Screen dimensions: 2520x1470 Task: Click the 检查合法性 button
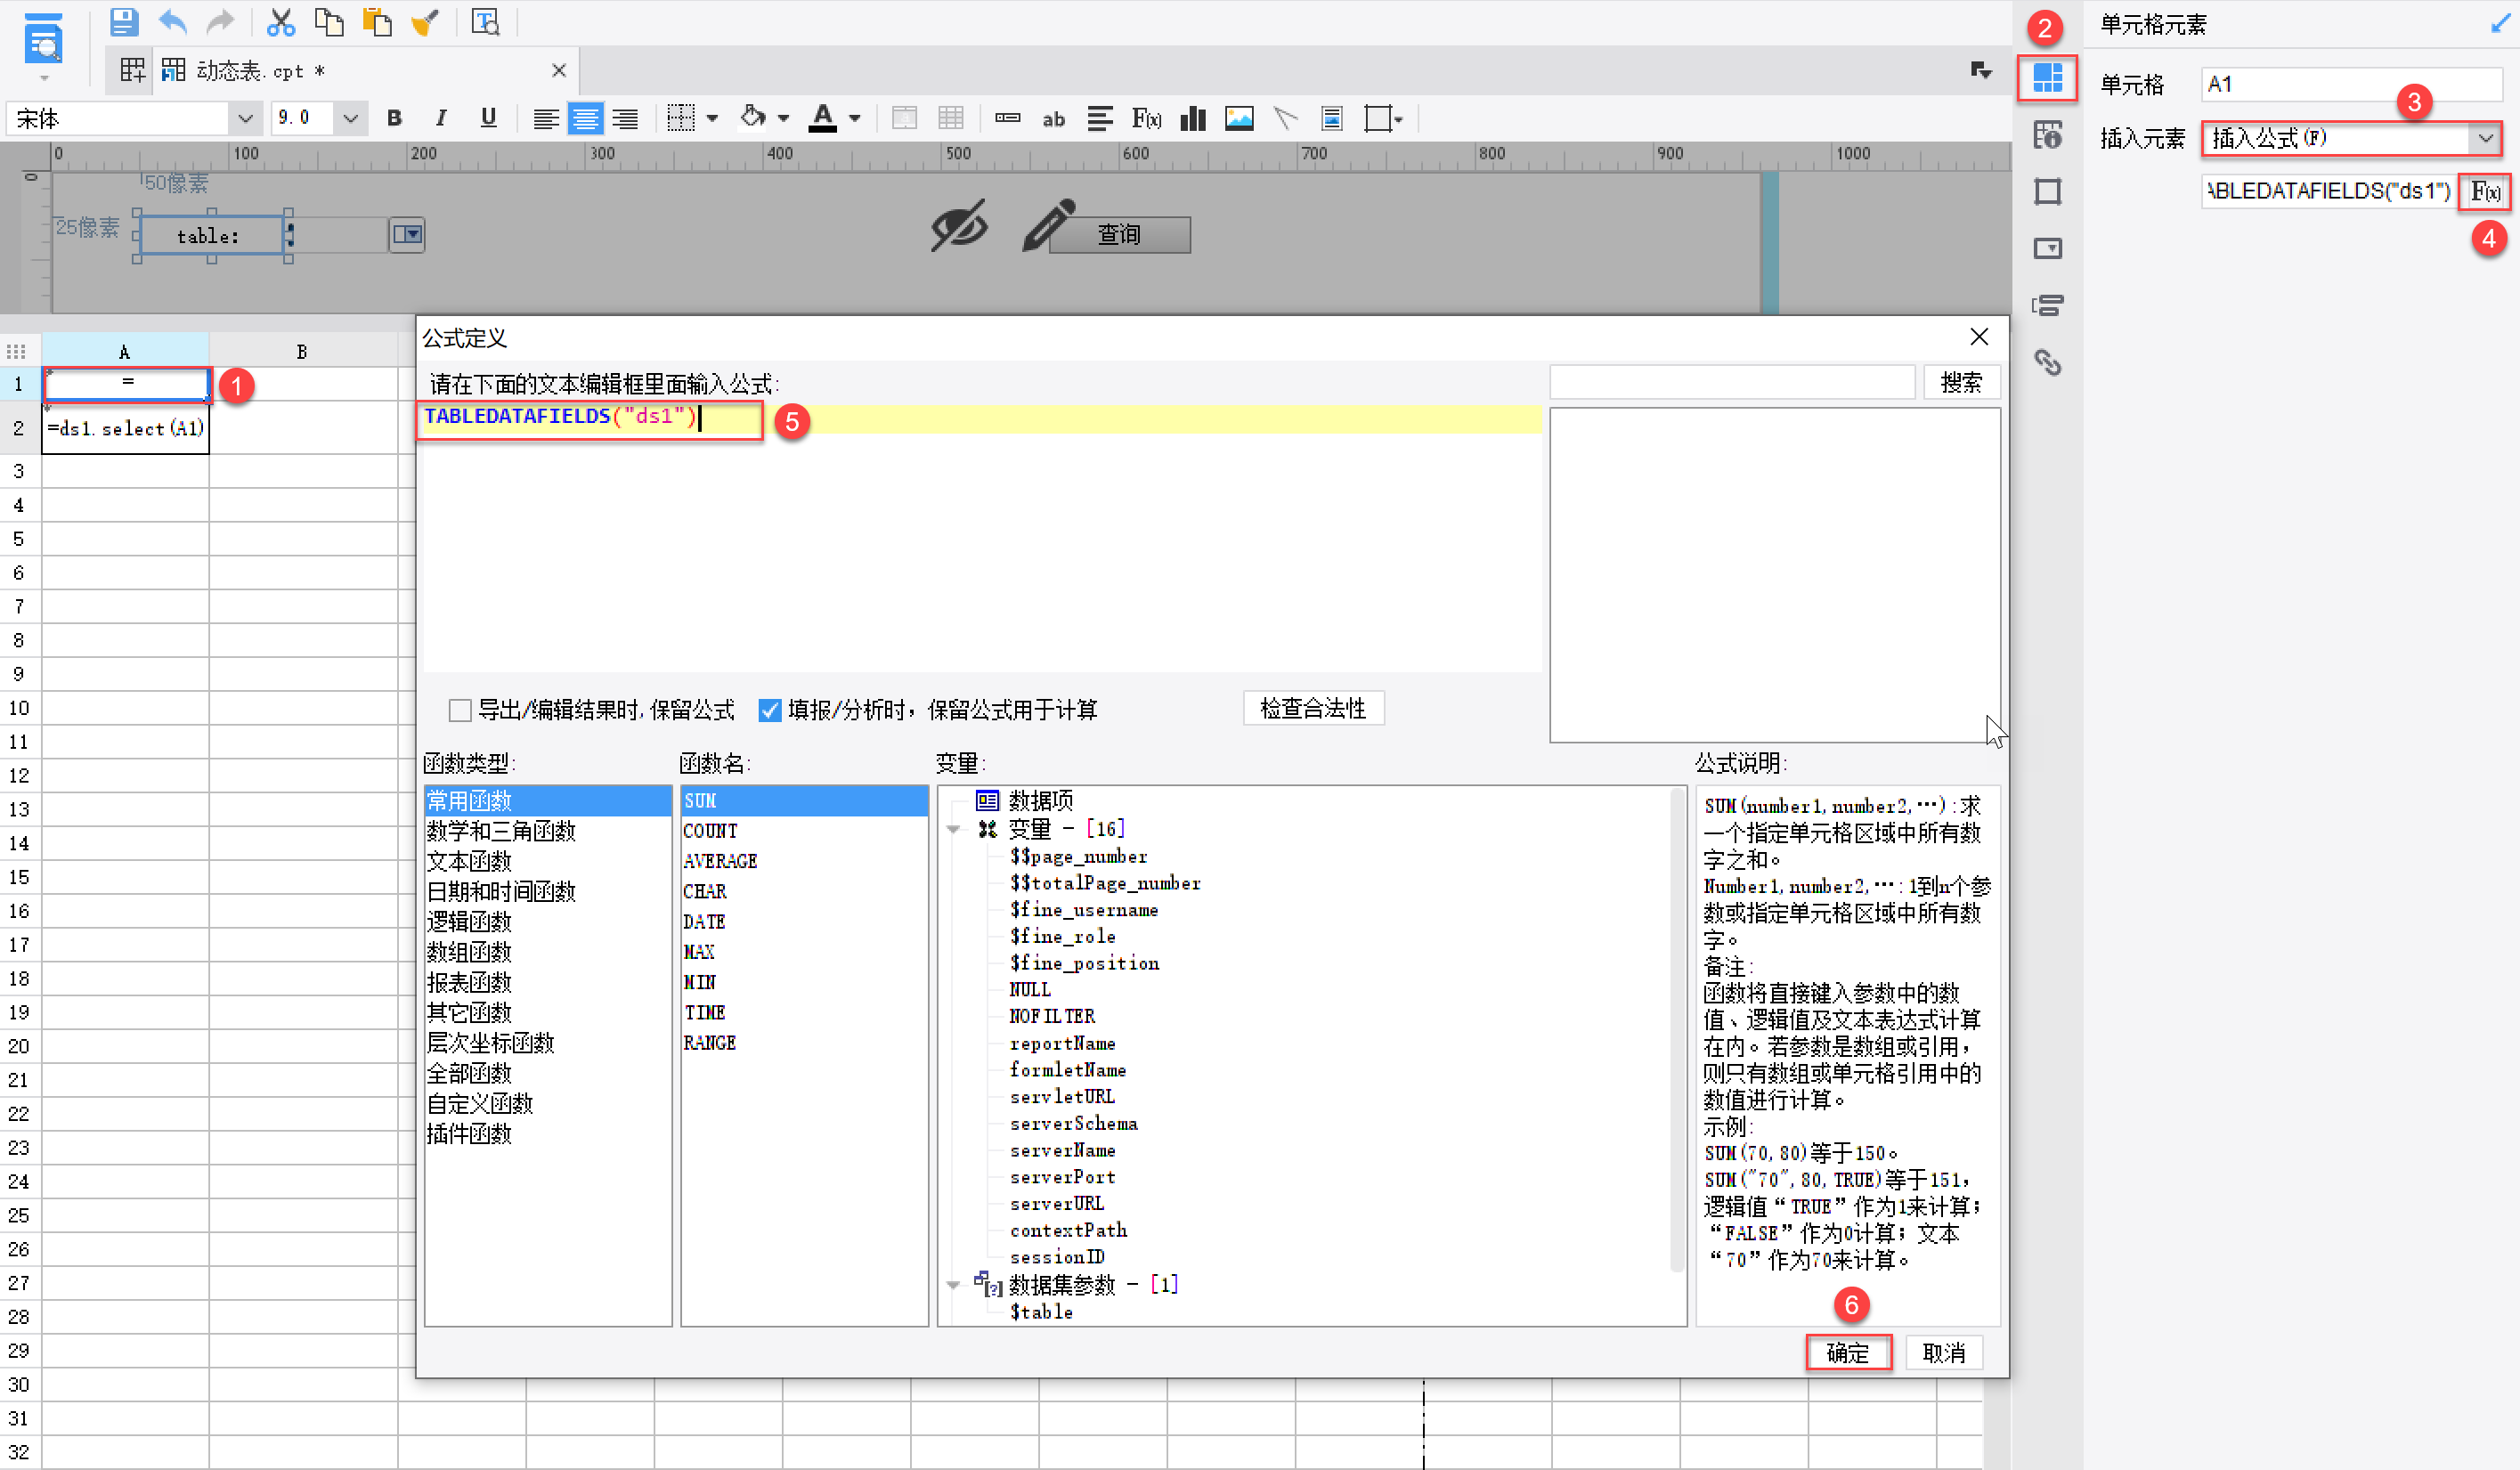point(1312,708)
